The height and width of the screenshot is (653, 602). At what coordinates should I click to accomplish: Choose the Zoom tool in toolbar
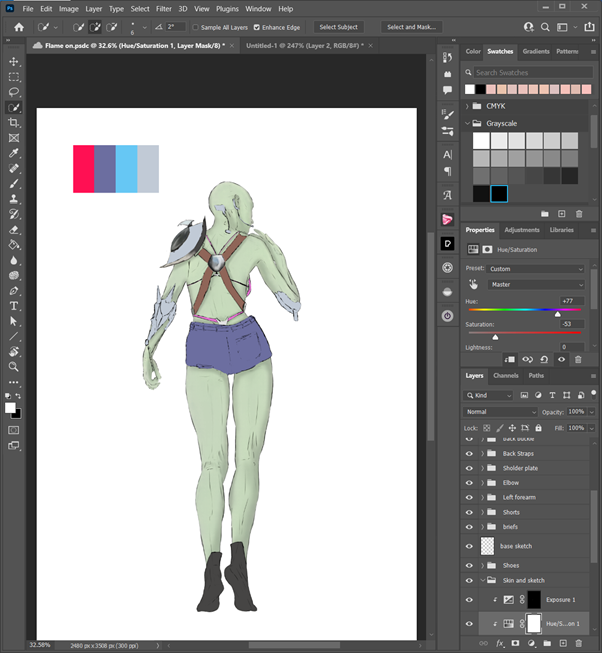click(x=14, y=366)
